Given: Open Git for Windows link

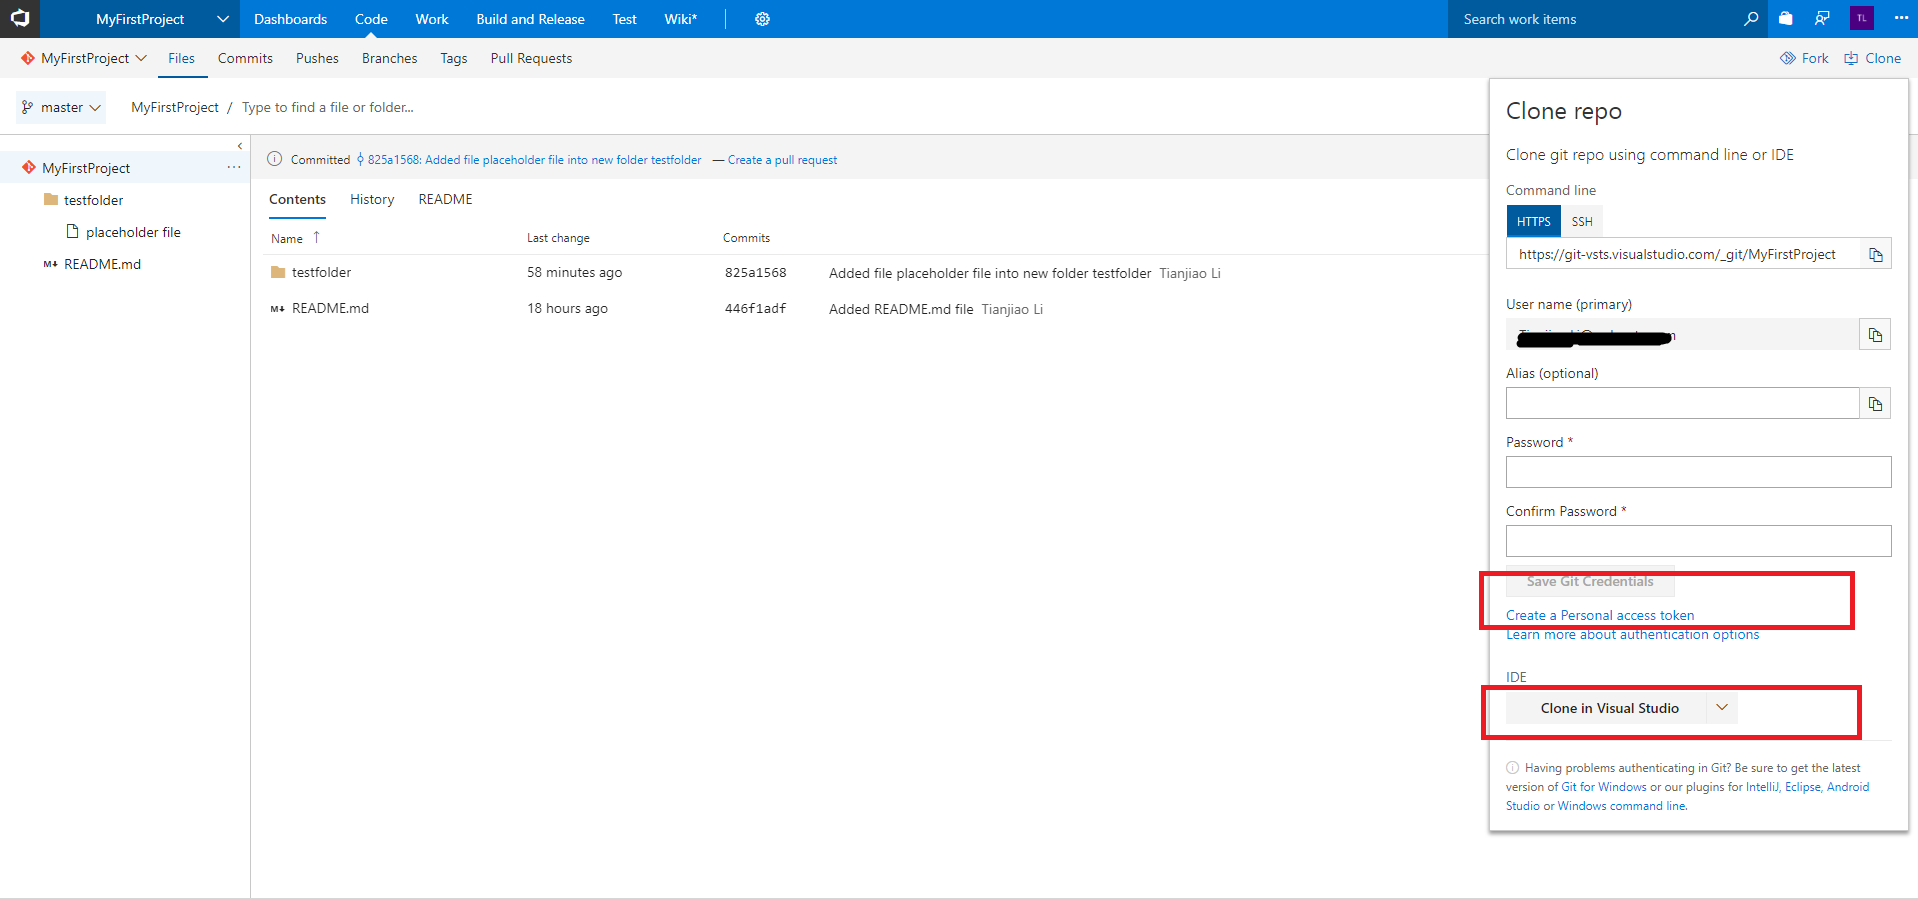Looking at the screenshot, I should pyautogui.click(x=1604, y=787).
